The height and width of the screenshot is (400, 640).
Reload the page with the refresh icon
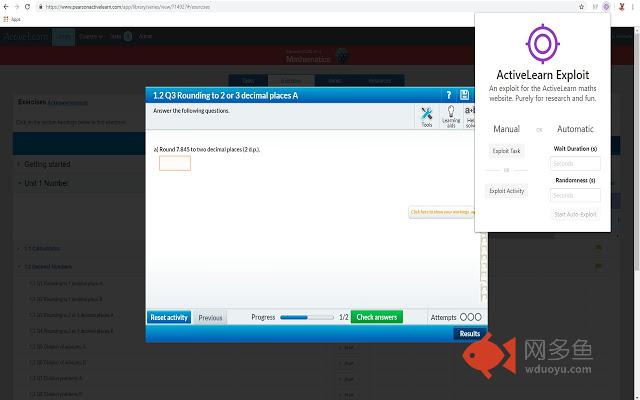pos(27,7)
